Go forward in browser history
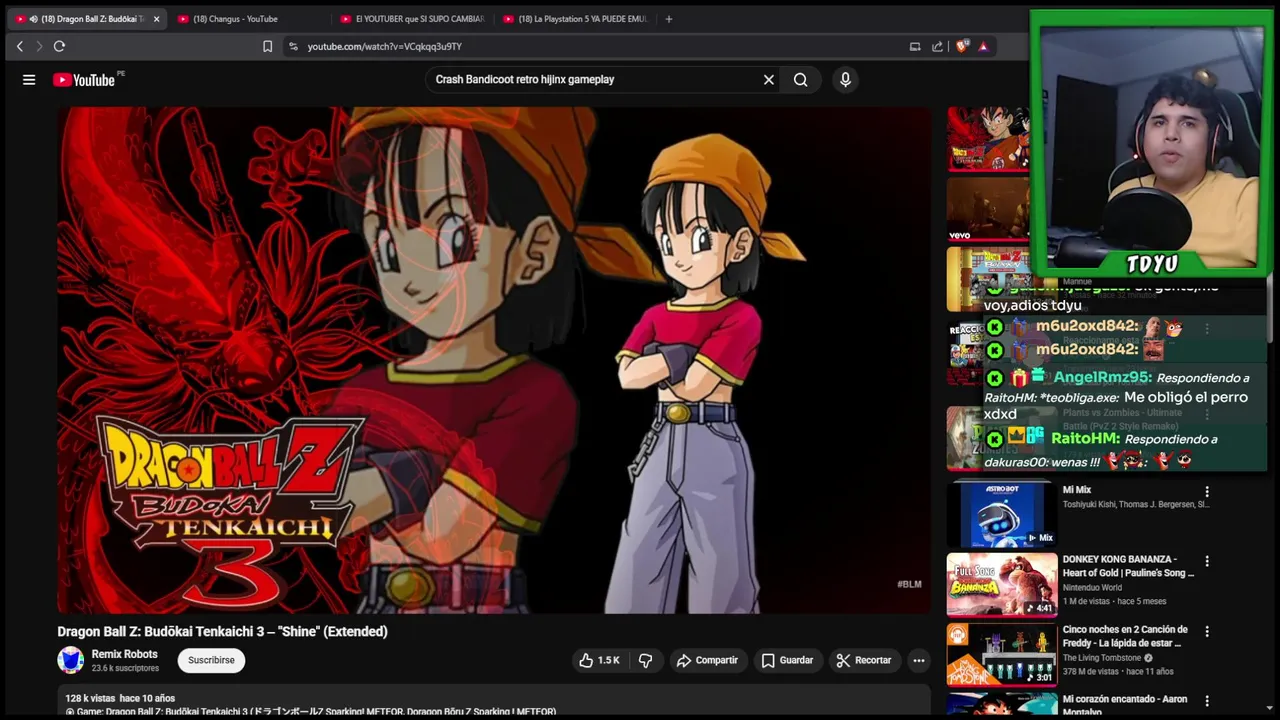1280x720 pixels. tap(39, 46)
